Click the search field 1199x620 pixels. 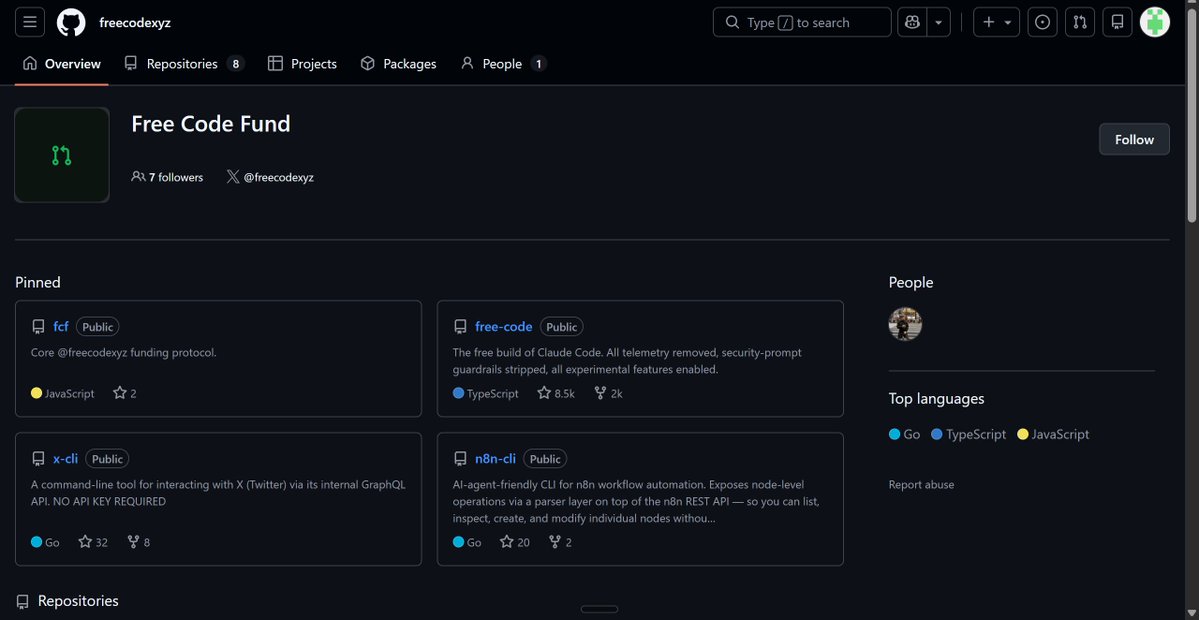tap(801, 22)
